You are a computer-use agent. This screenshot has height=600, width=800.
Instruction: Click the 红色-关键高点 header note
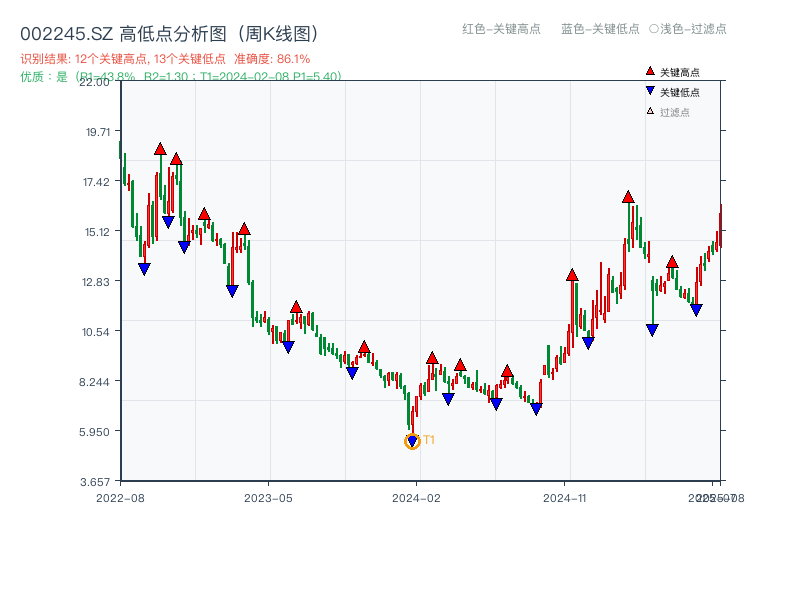point(501,29)
